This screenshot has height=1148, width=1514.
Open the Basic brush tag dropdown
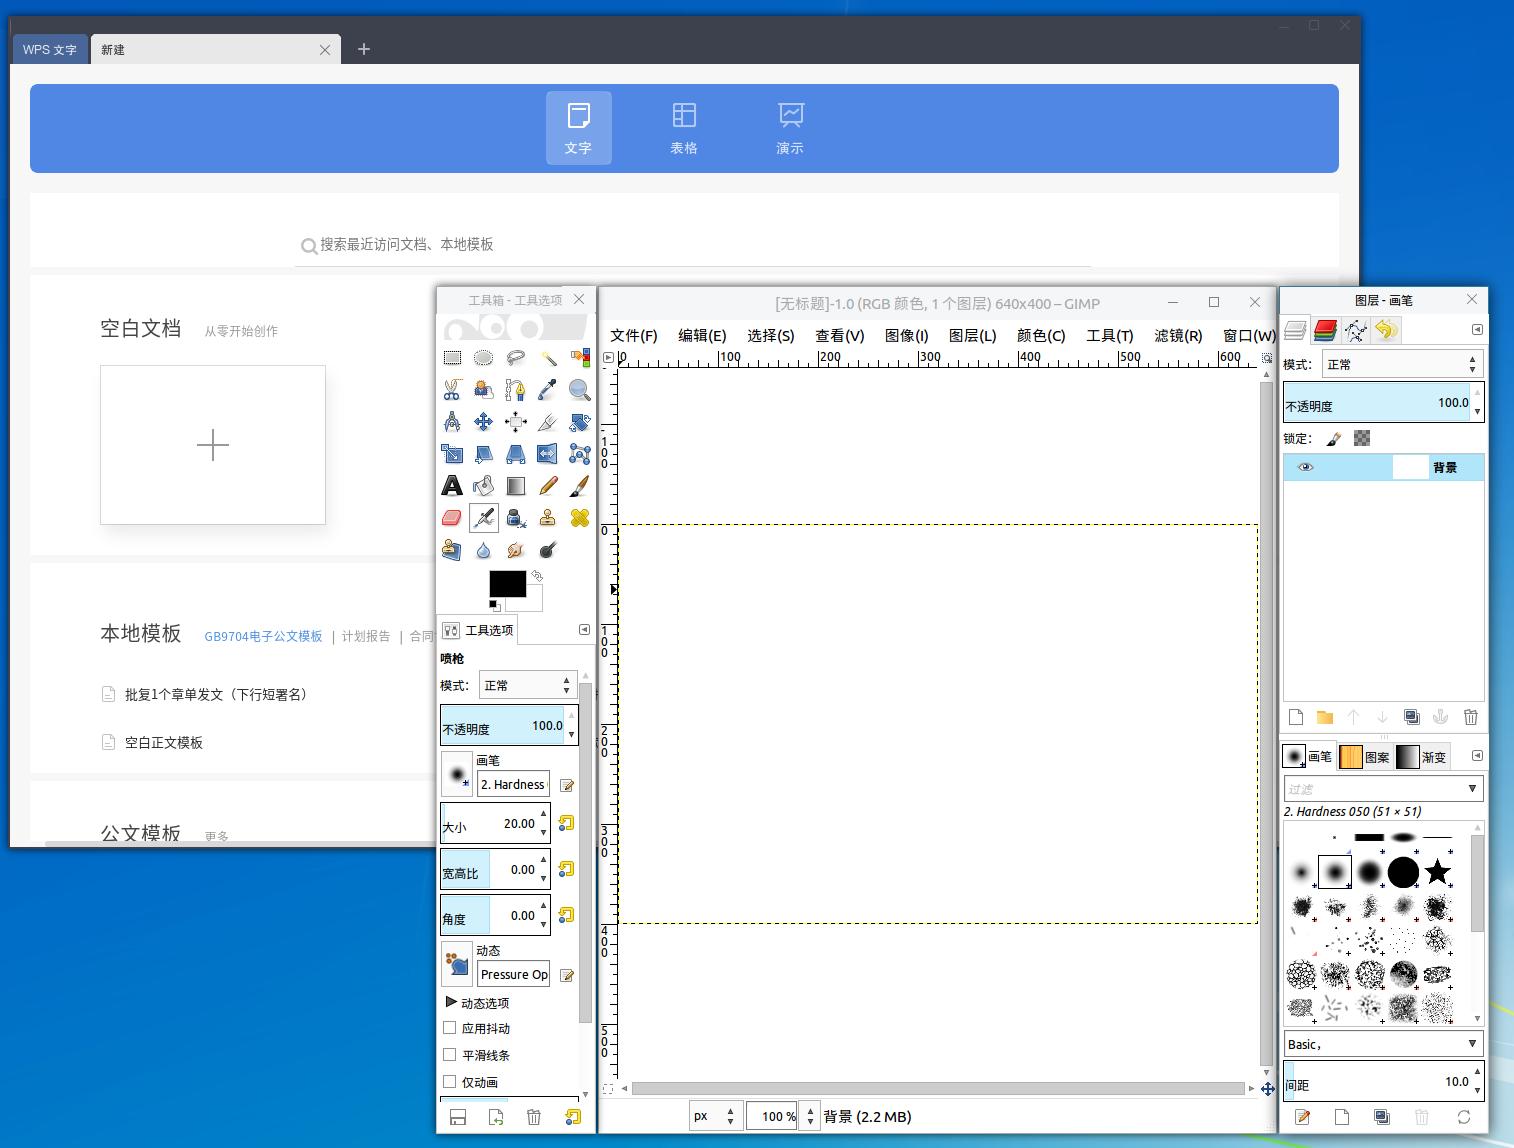[x=1382, y=1044]
